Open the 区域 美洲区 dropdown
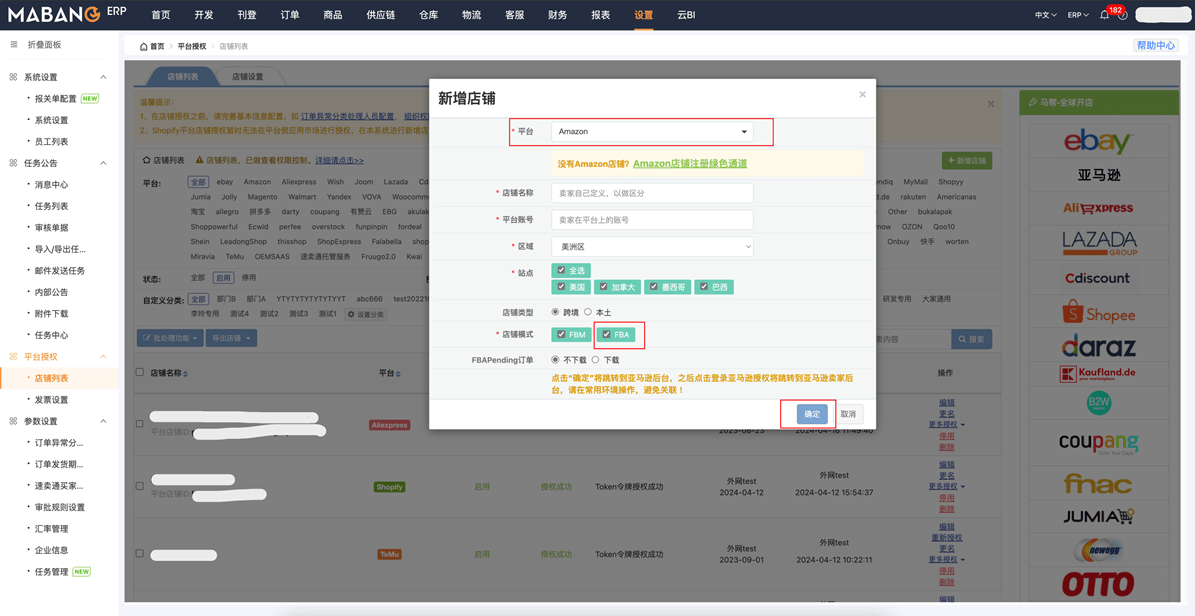 pos(651,247)
